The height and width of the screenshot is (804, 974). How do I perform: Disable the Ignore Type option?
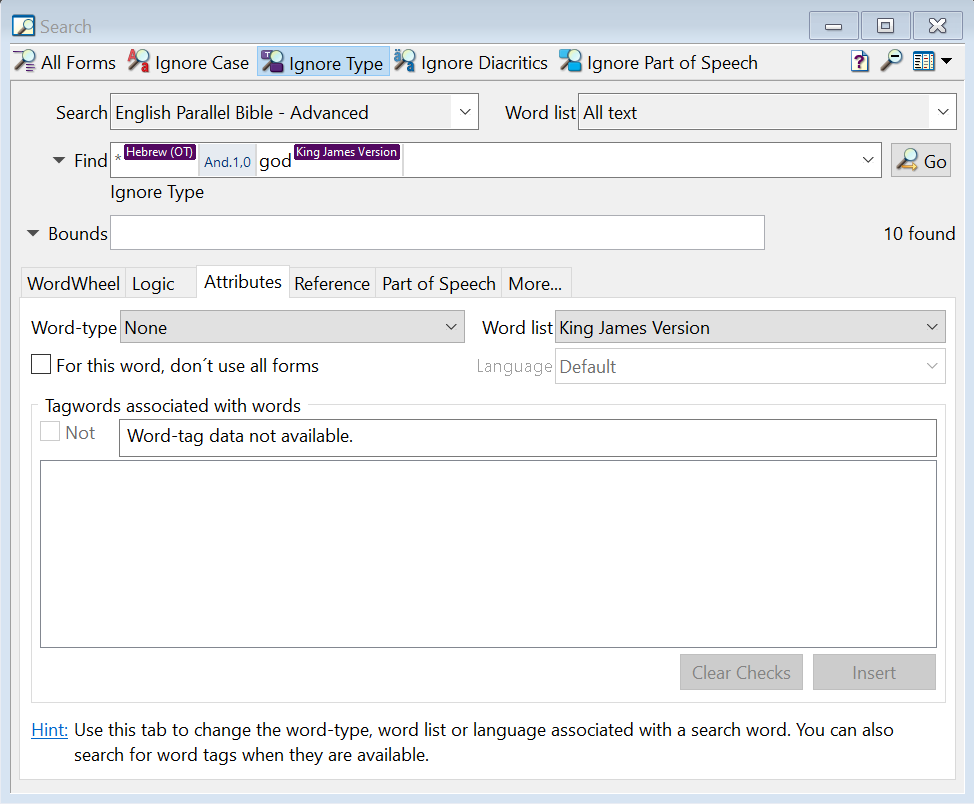pyautogui.click(x=322, y=62)
